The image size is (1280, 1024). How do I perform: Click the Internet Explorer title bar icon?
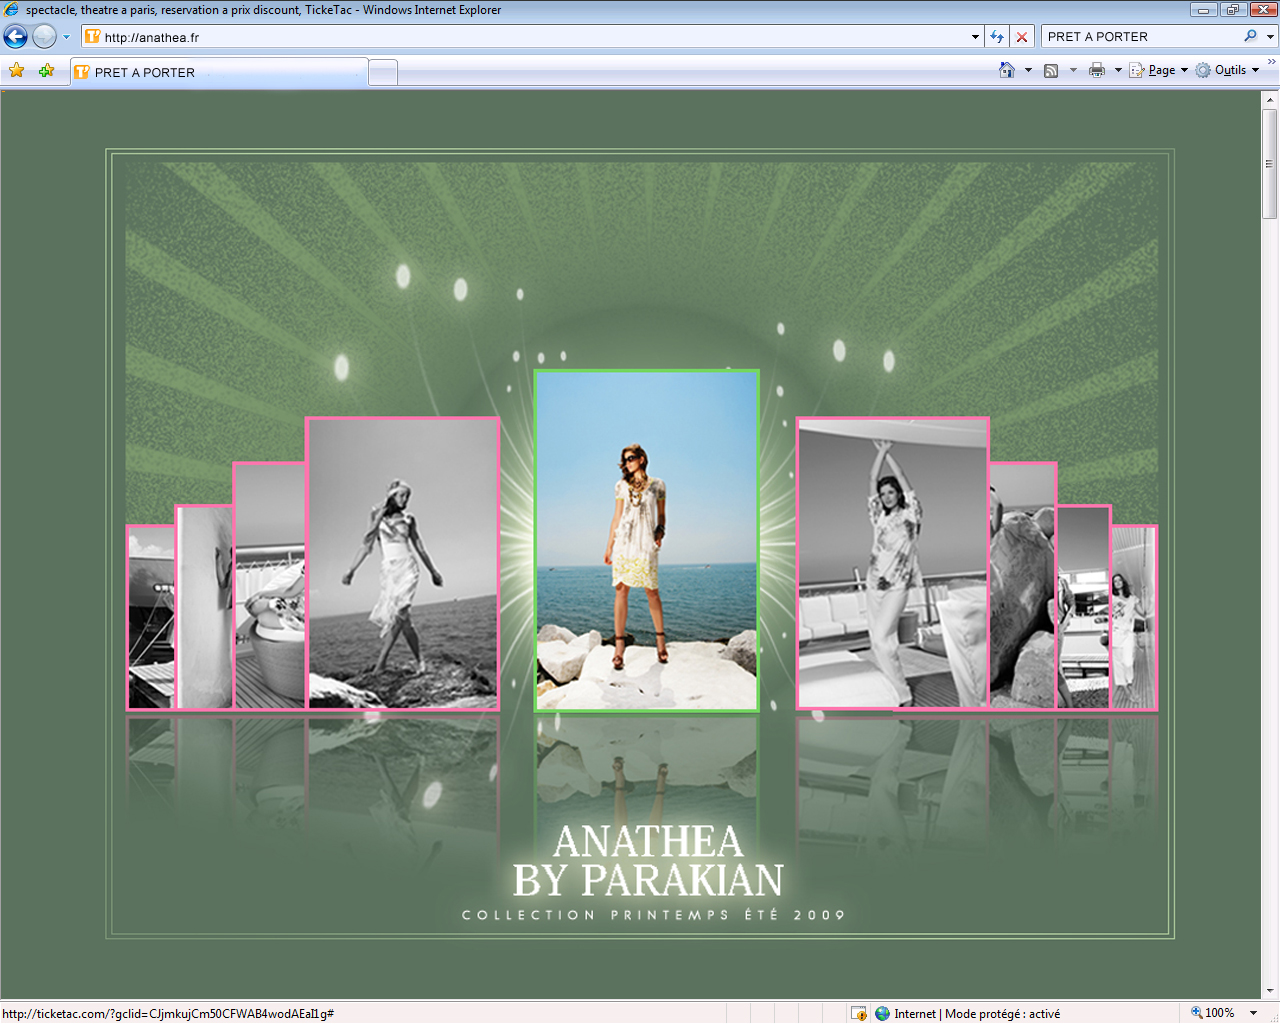tap(11, 10)
